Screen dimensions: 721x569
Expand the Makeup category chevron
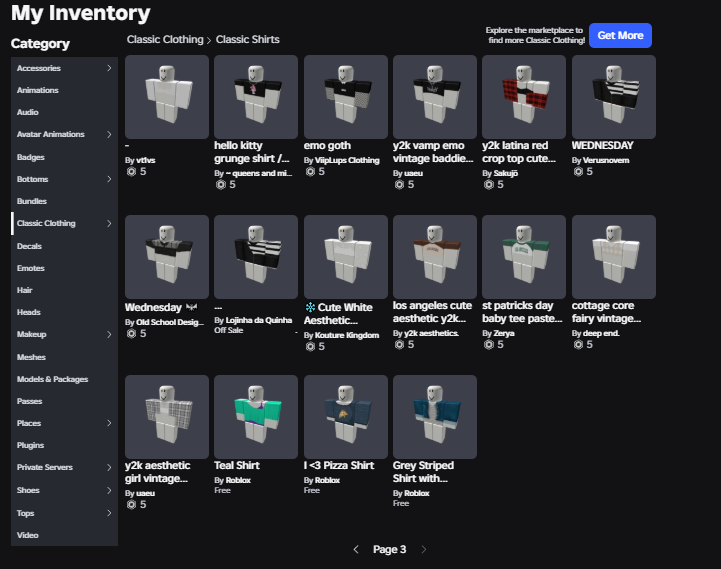coord(109,334)
